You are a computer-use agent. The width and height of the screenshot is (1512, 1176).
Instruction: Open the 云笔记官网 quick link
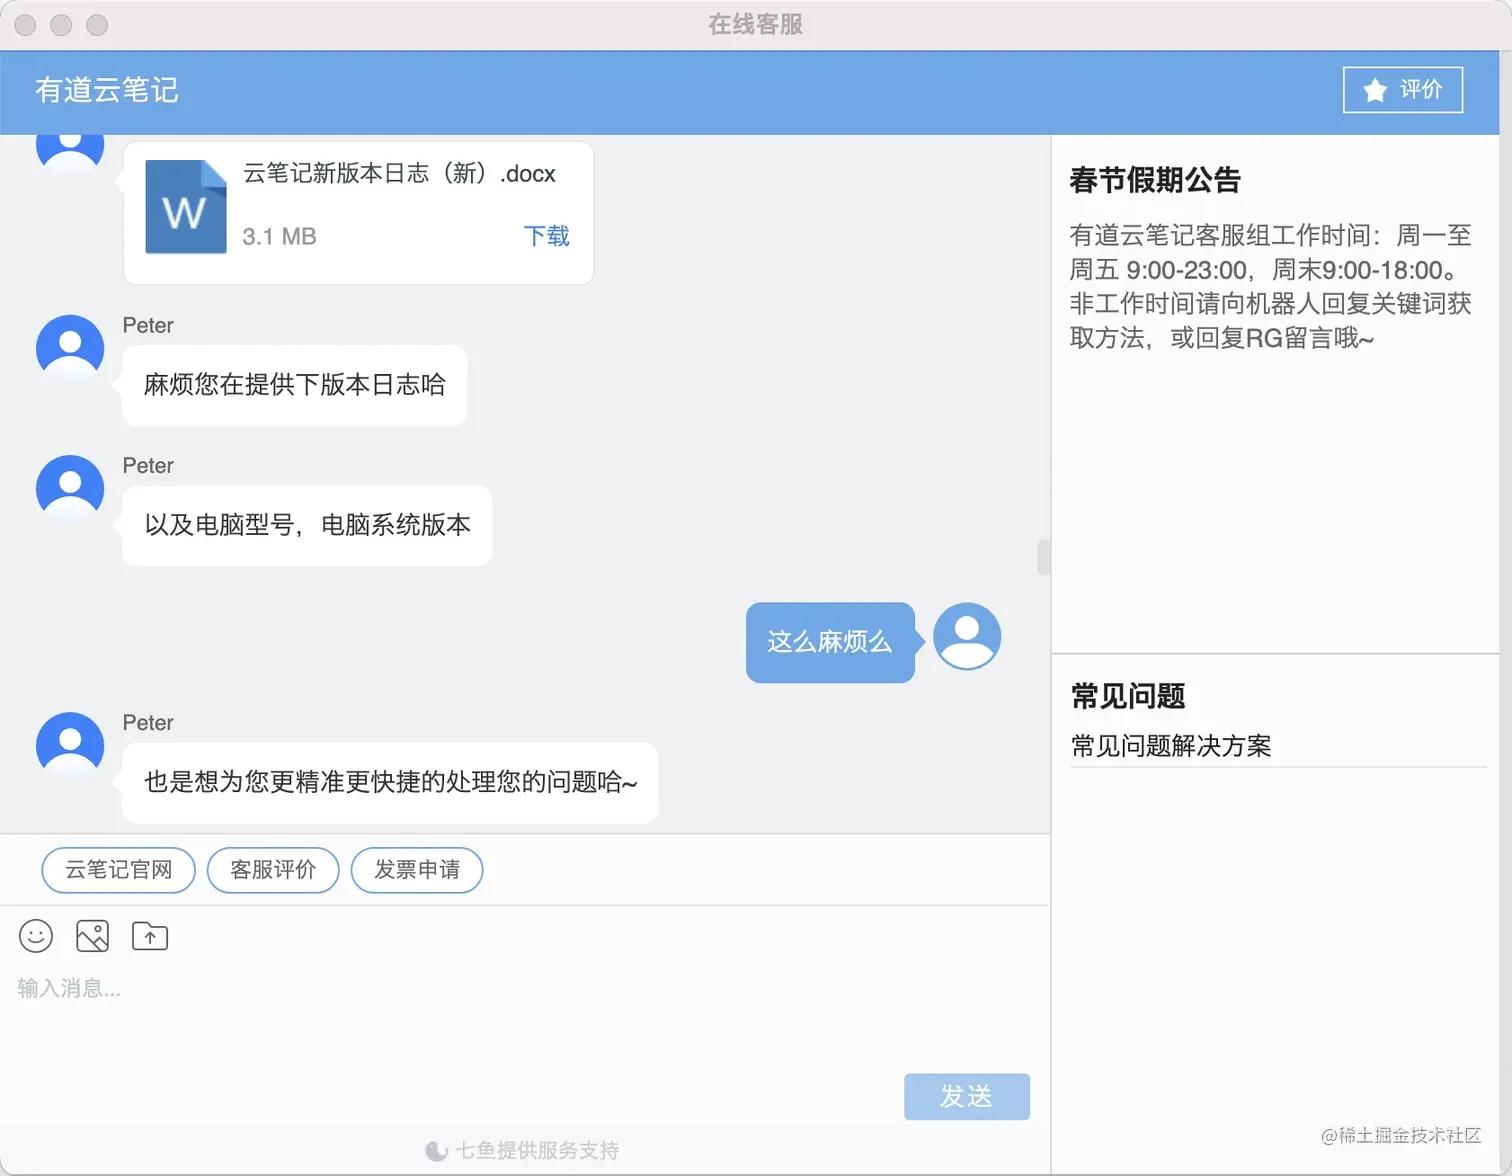click(x=119, y=870)
